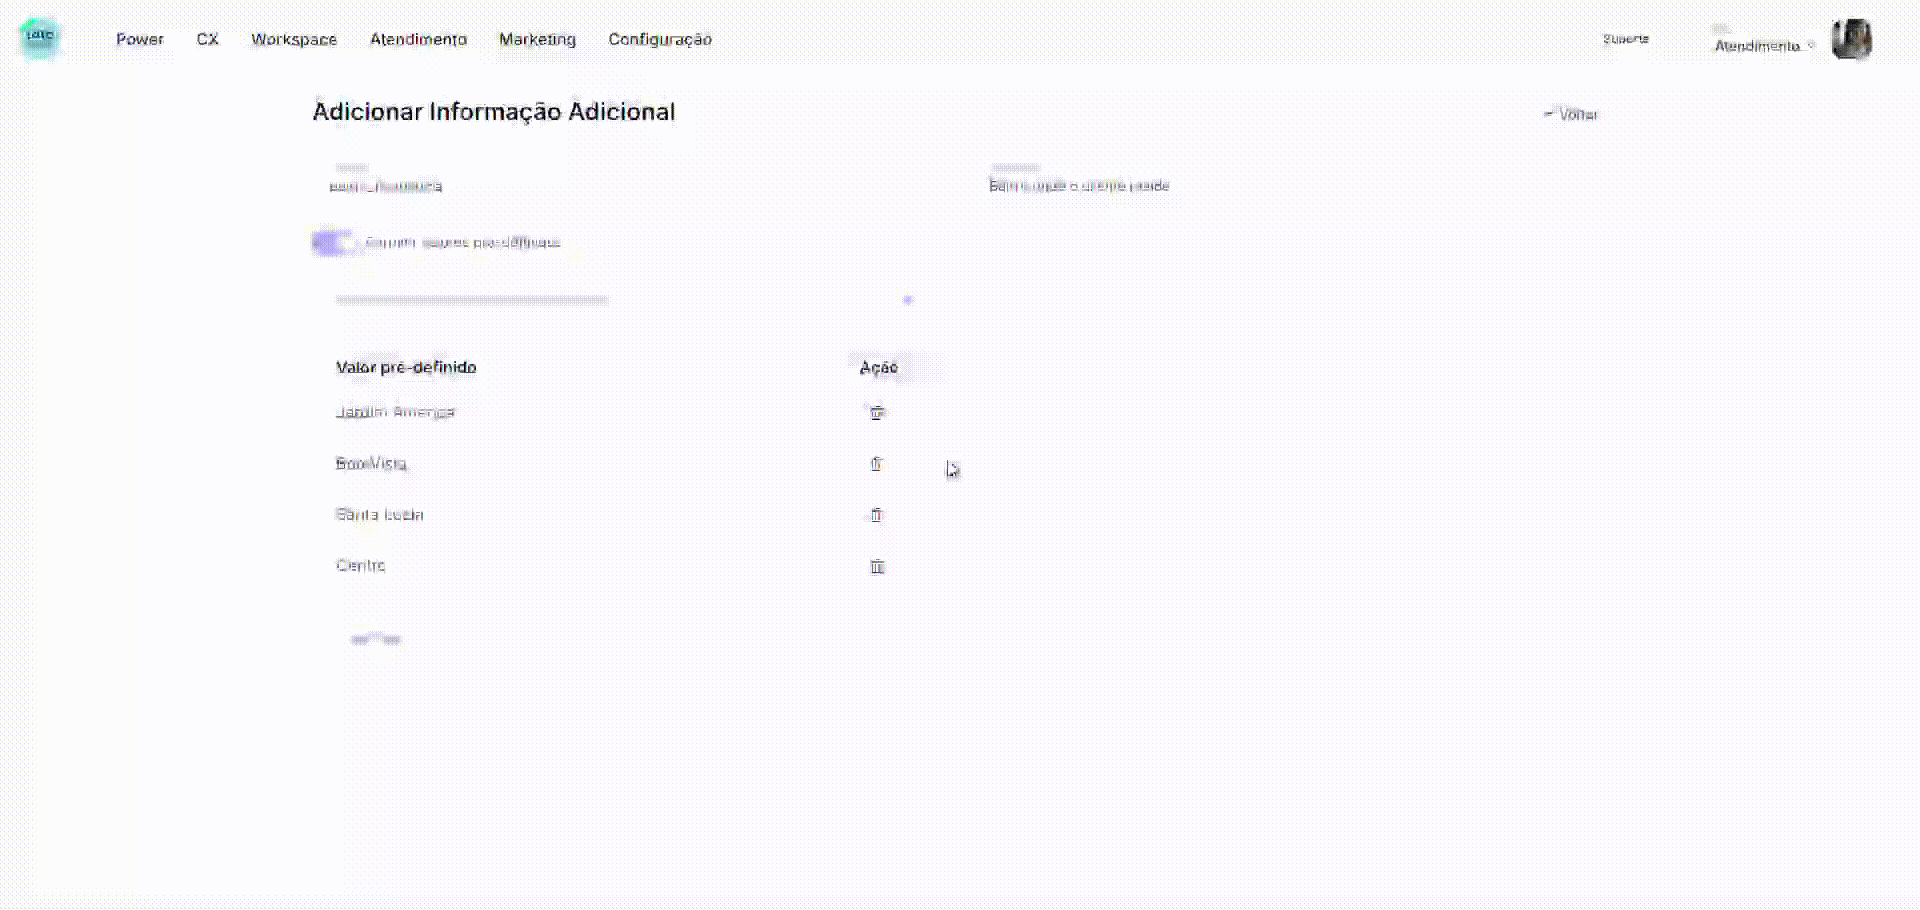Open the Workspace menu
Viewport: 1920px width, 910px height.
point(294,39)
